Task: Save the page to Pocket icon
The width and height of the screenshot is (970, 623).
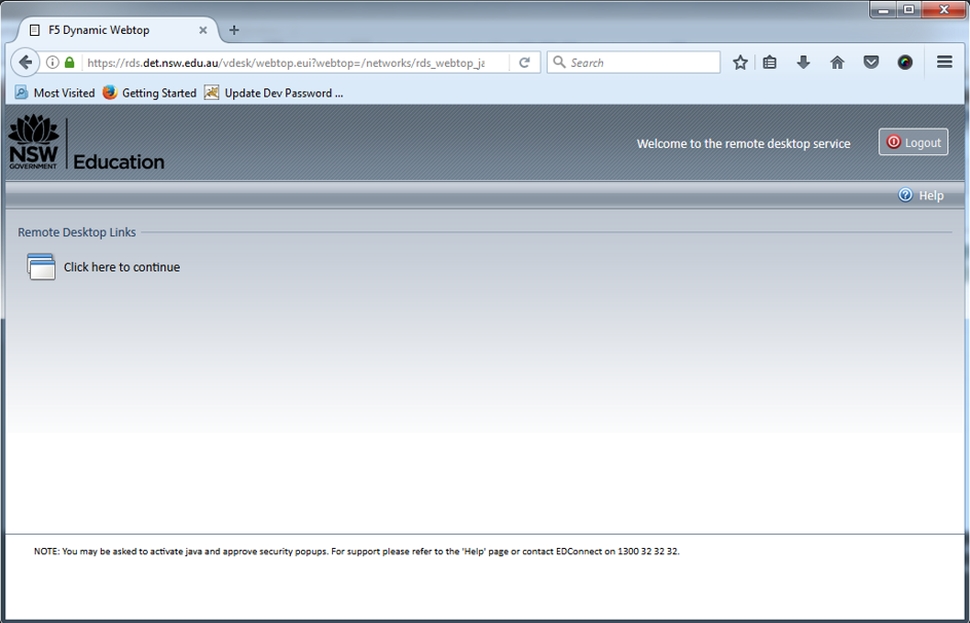Action: (x=871, y=62)
